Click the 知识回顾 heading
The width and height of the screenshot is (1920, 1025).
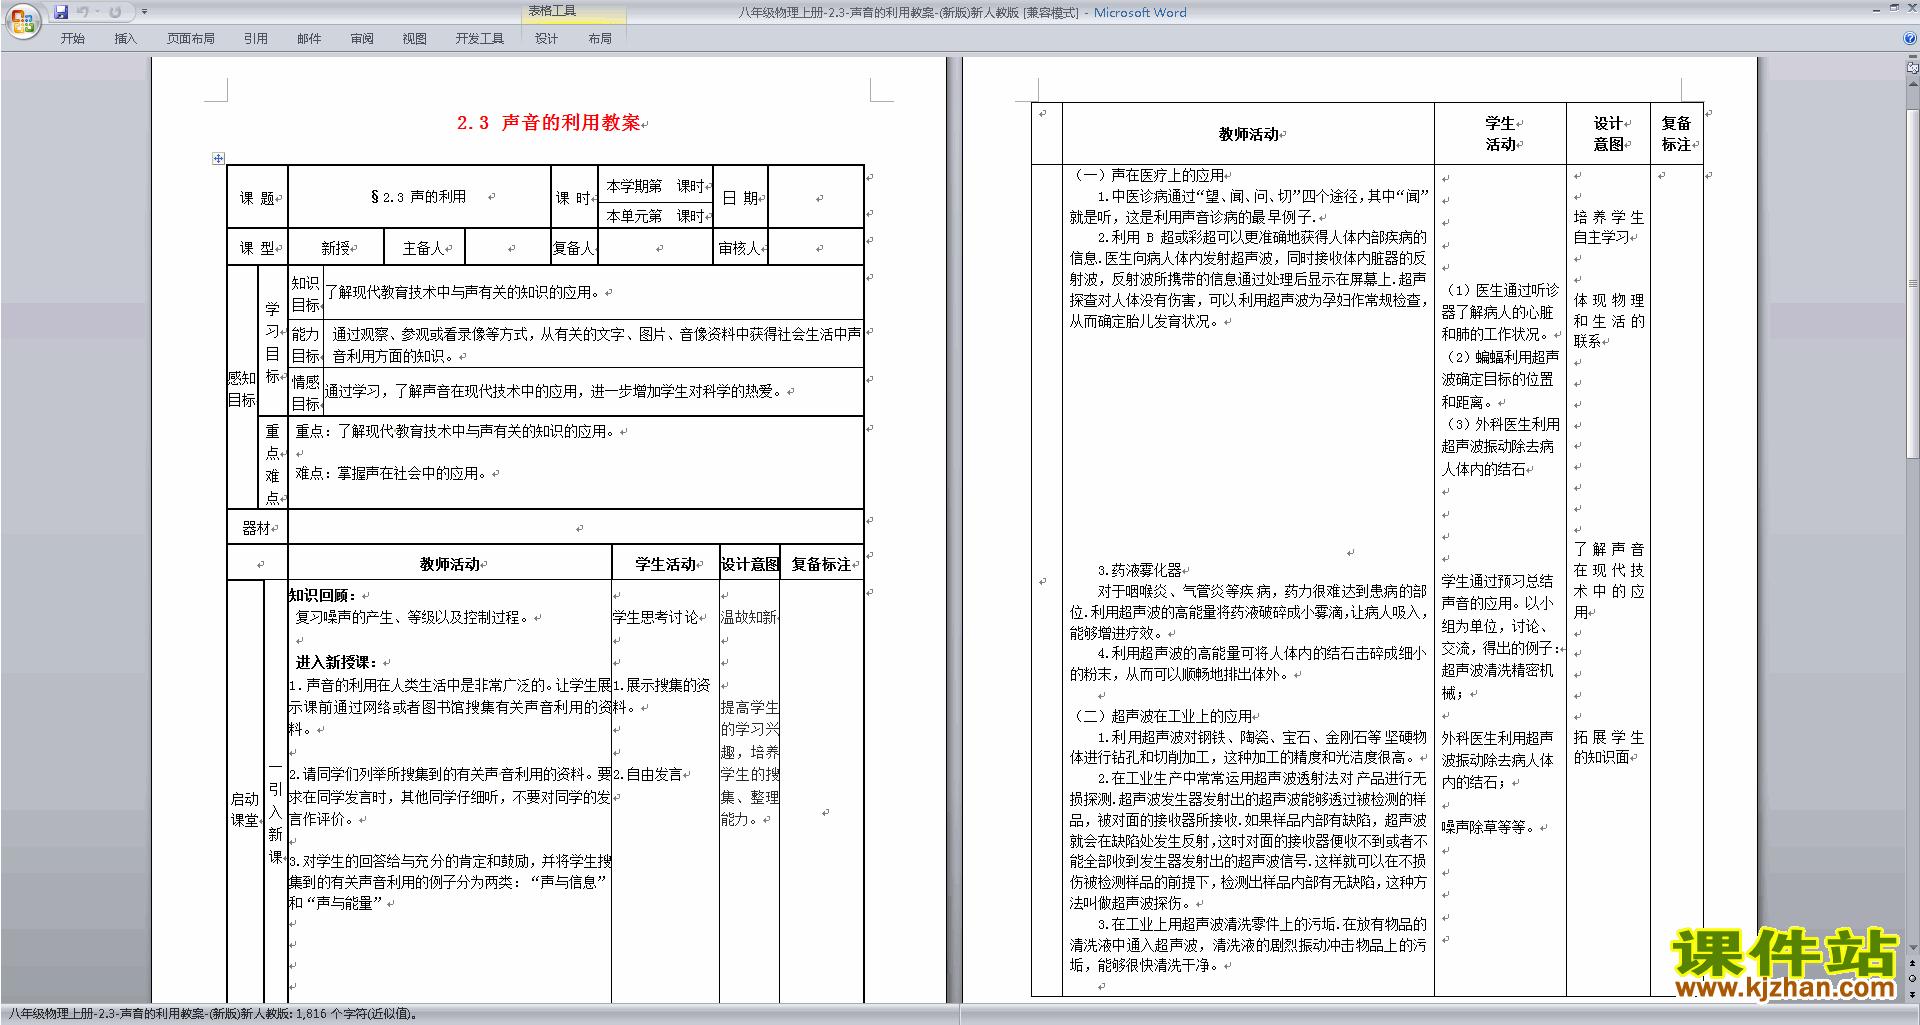322,595
